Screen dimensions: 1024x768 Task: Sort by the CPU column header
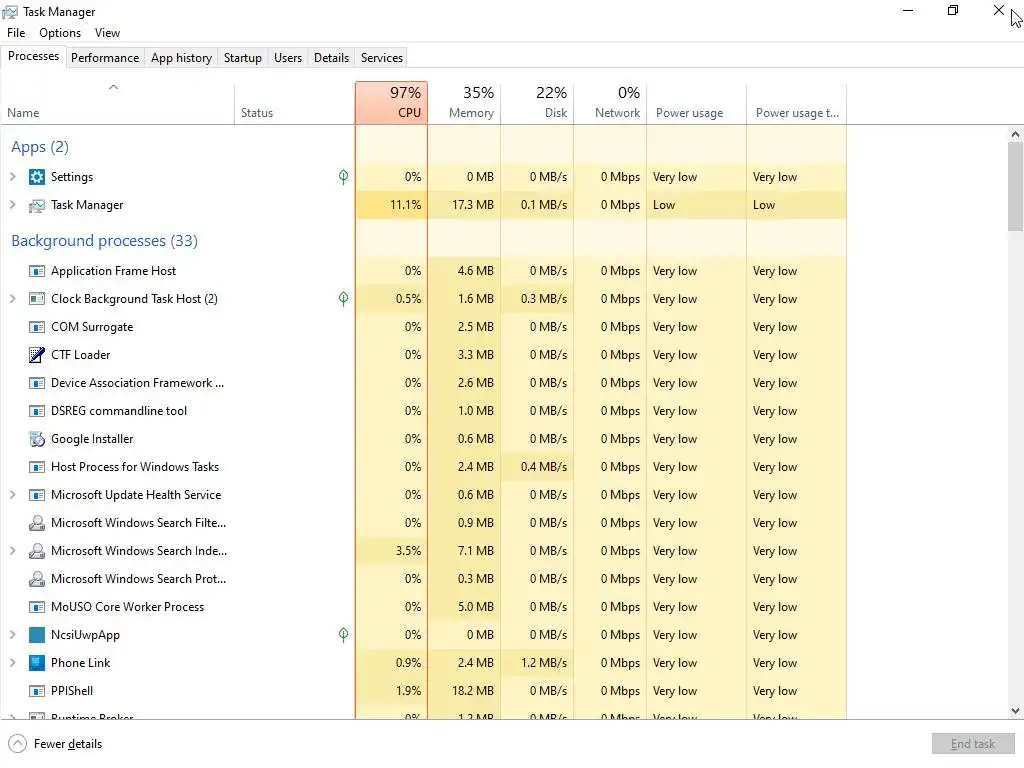(392, 103)
